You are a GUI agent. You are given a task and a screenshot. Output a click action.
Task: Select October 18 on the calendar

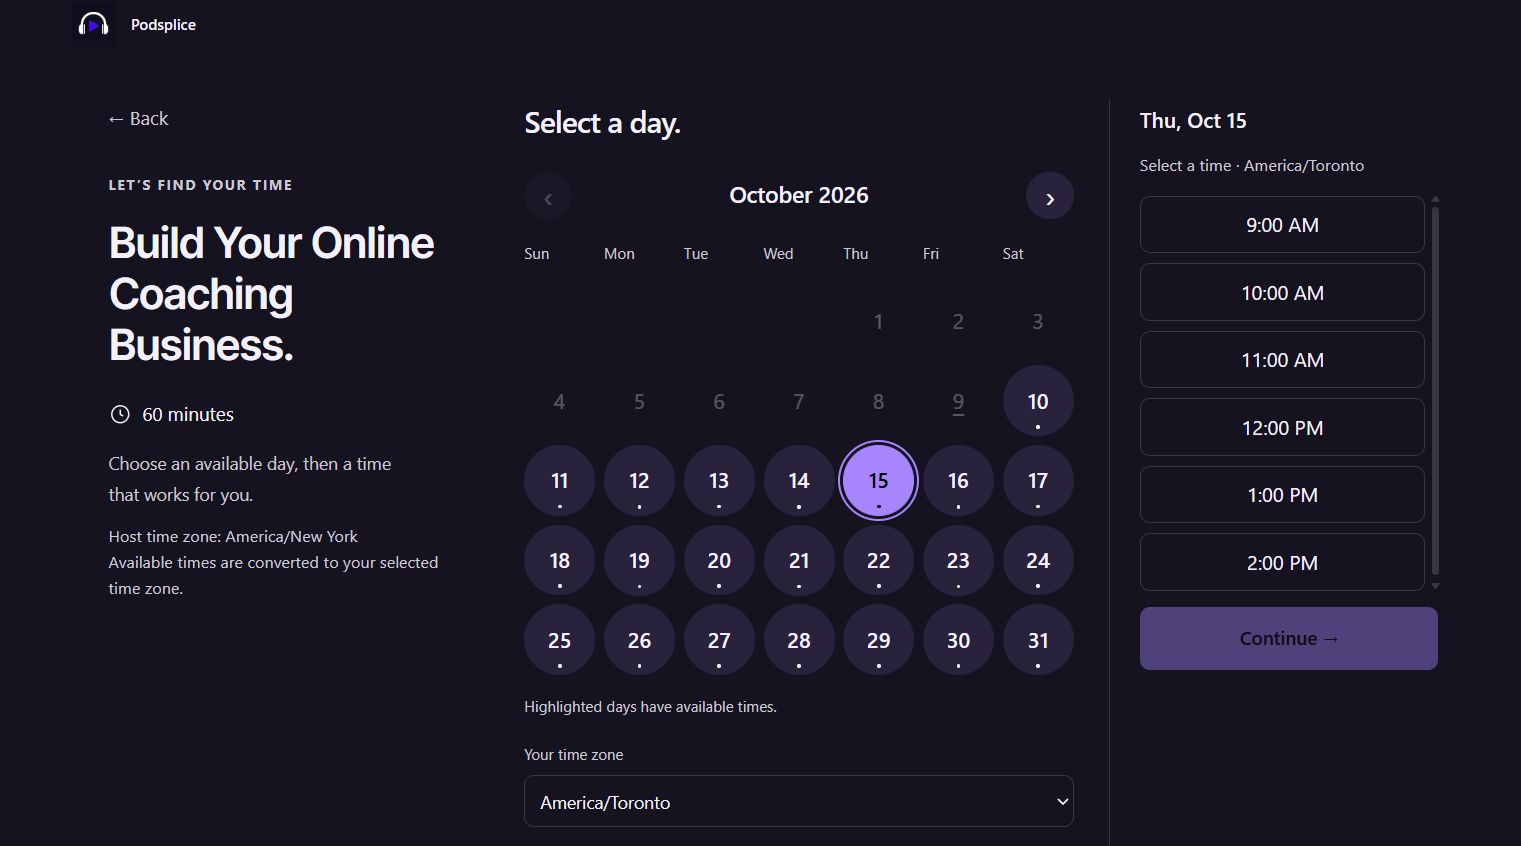560,560
